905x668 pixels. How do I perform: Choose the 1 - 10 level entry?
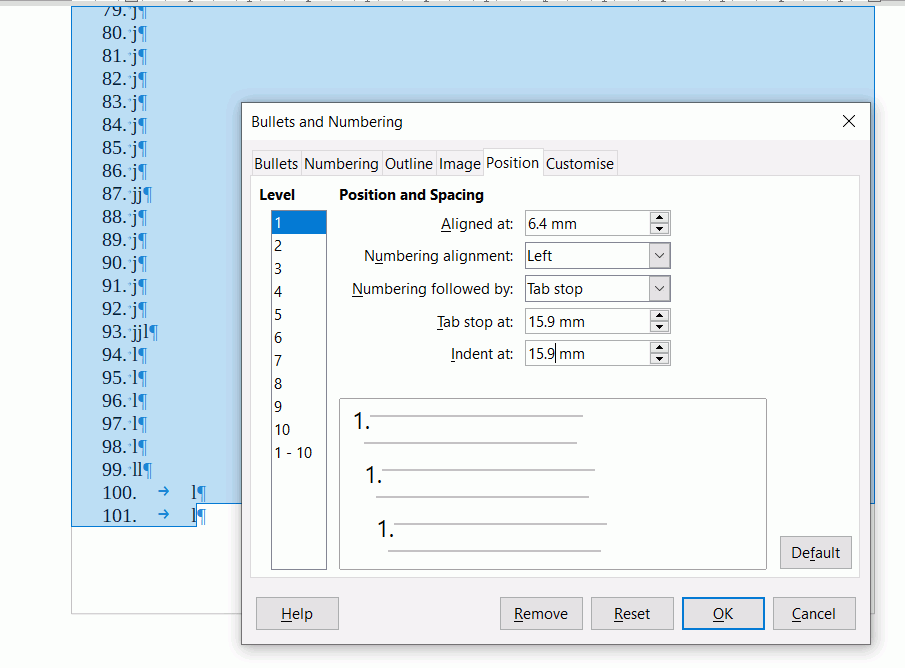click(293, 453)
